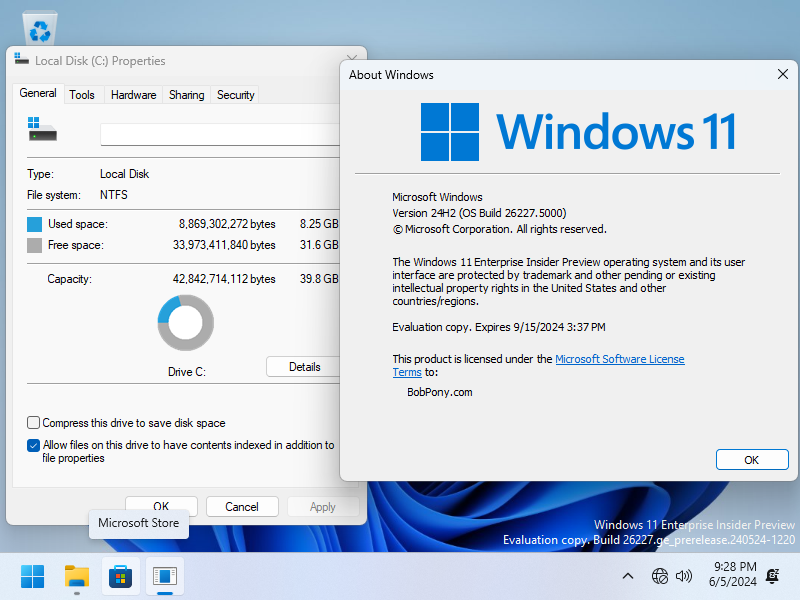
Task: Uncheck Allow files to have contents indexed
Action: (33, 445)
